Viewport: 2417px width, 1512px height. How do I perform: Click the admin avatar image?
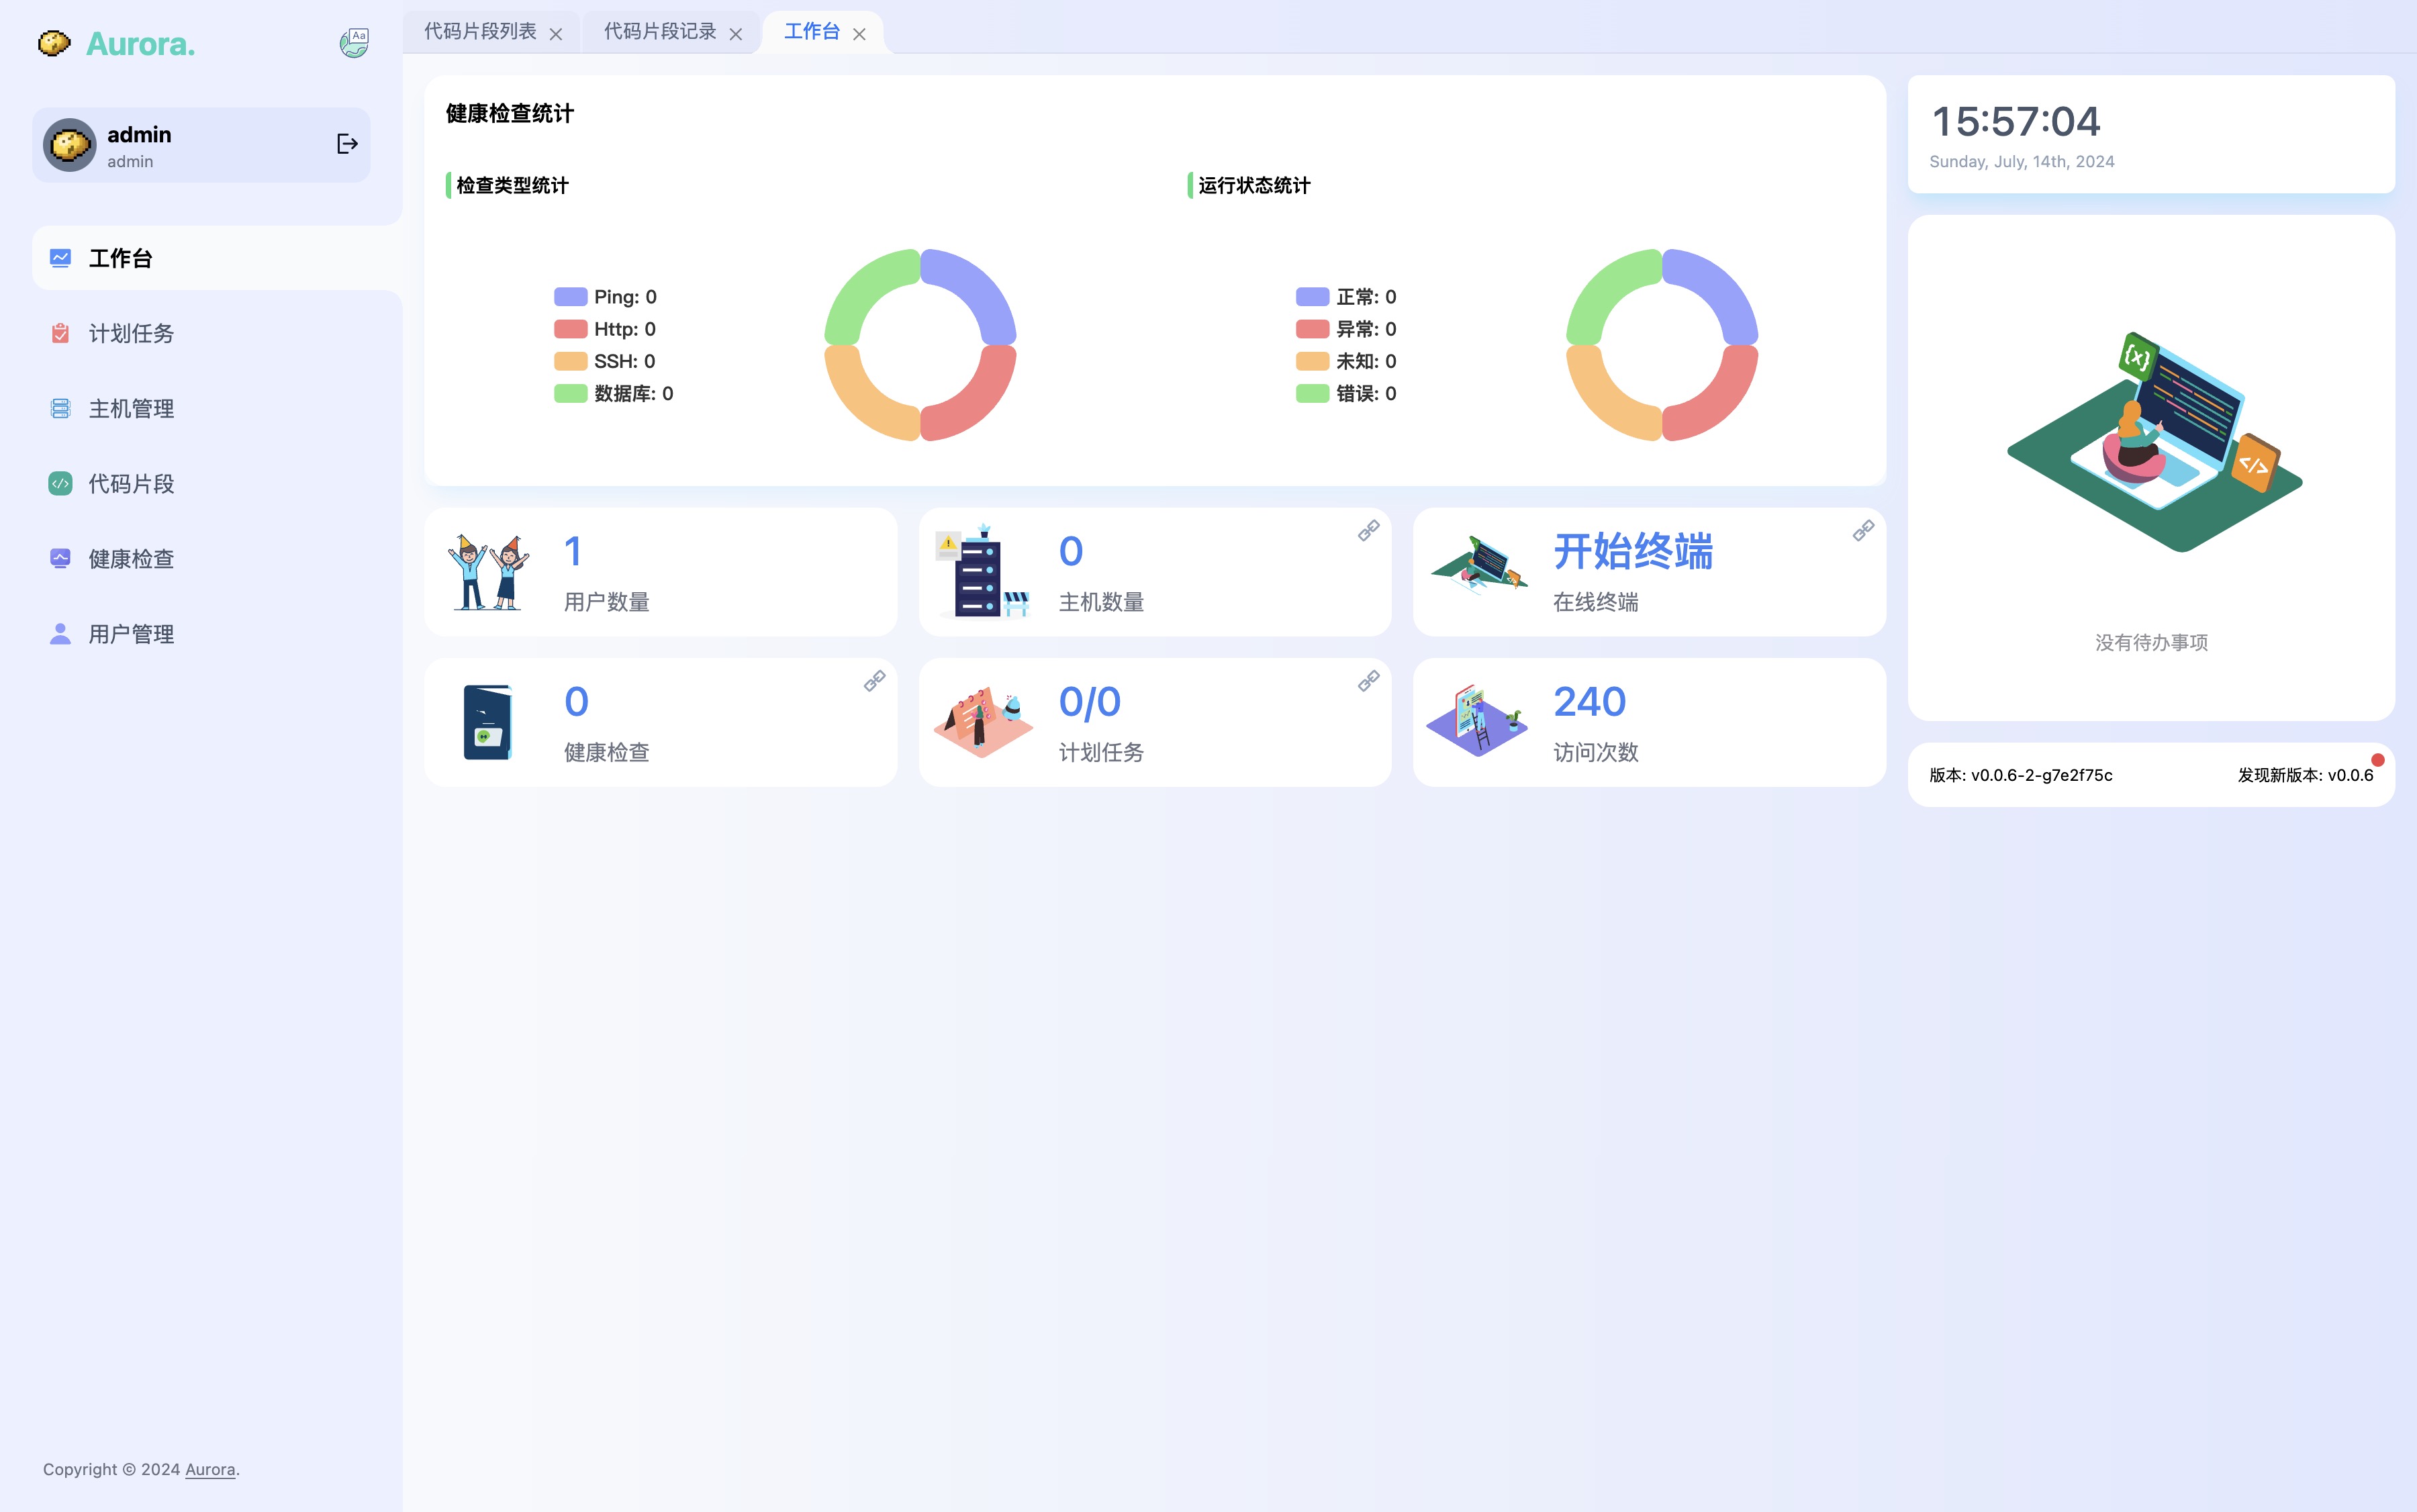coord(68,143)
